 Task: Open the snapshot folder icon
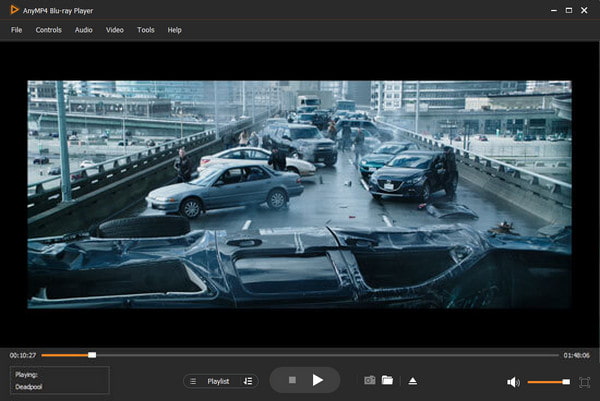click(x=387, y=380)
